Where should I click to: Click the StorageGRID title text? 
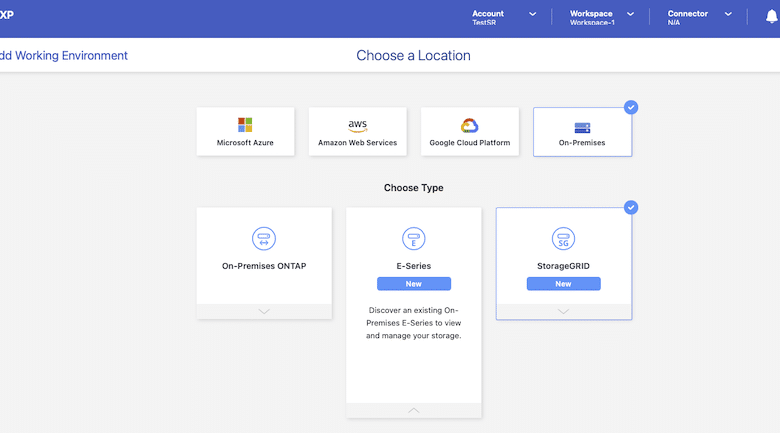(x=563, y=266)
